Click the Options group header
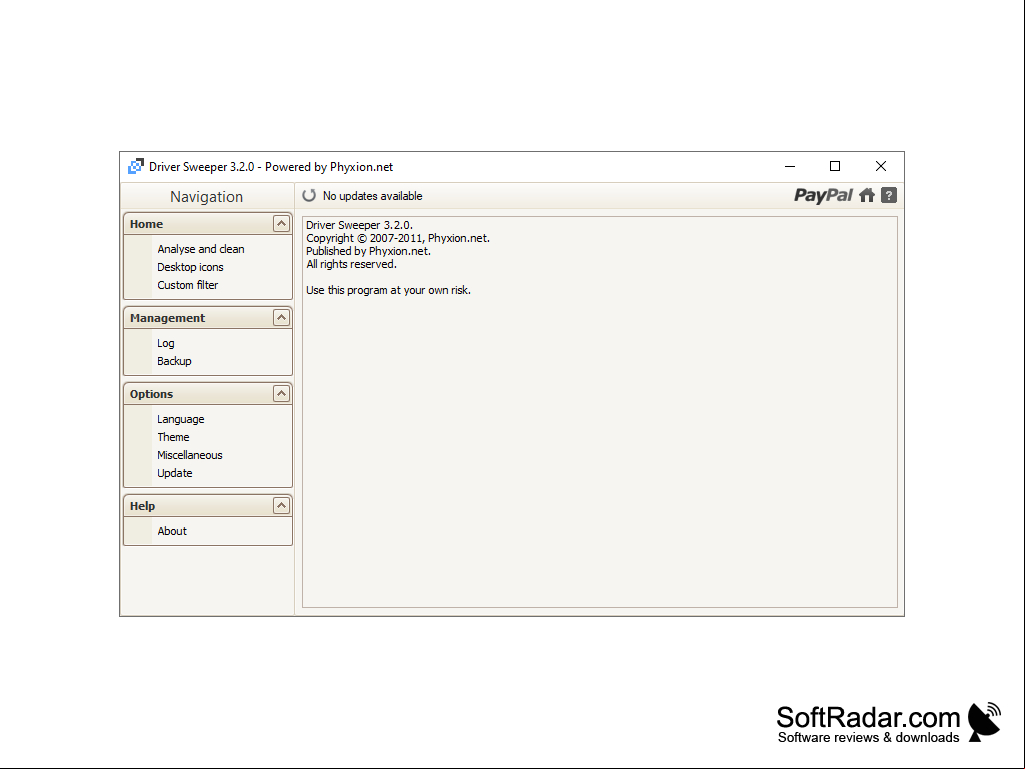This screenshot has height=769, width=1025. (208, 394)
